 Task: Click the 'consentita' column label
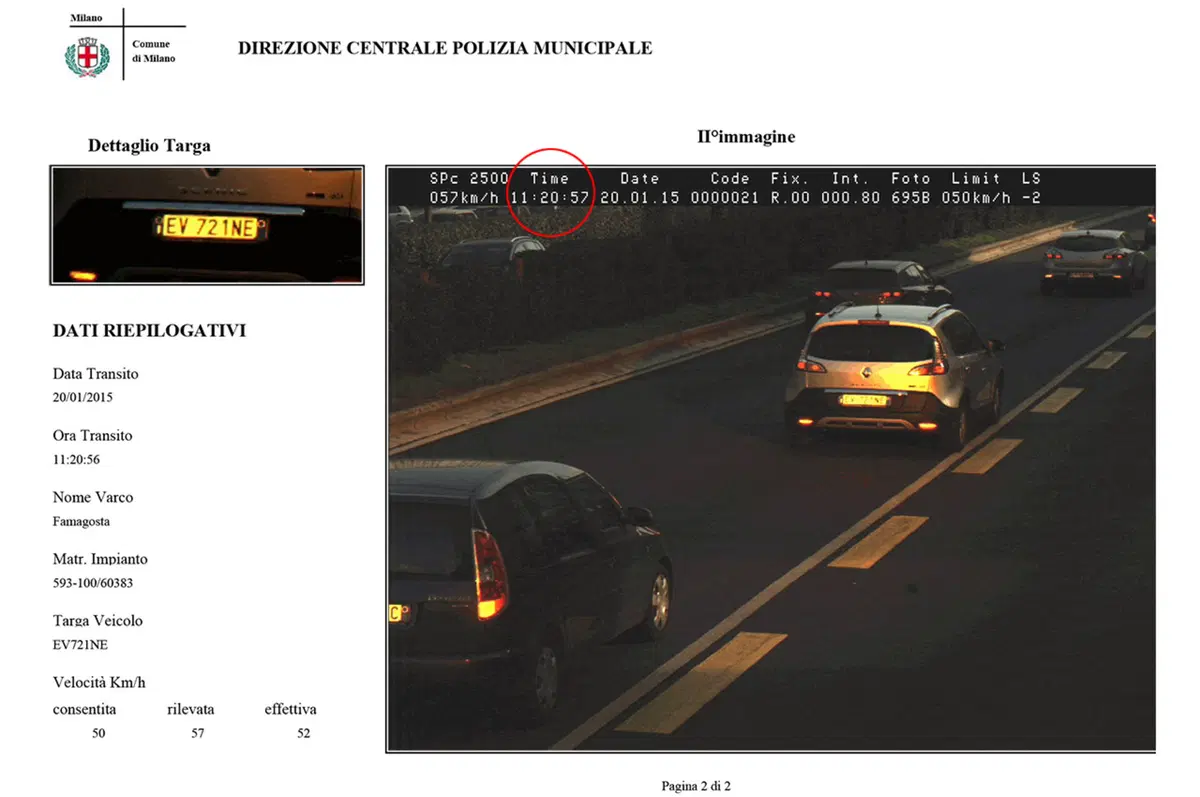click(x=85, y=710)
